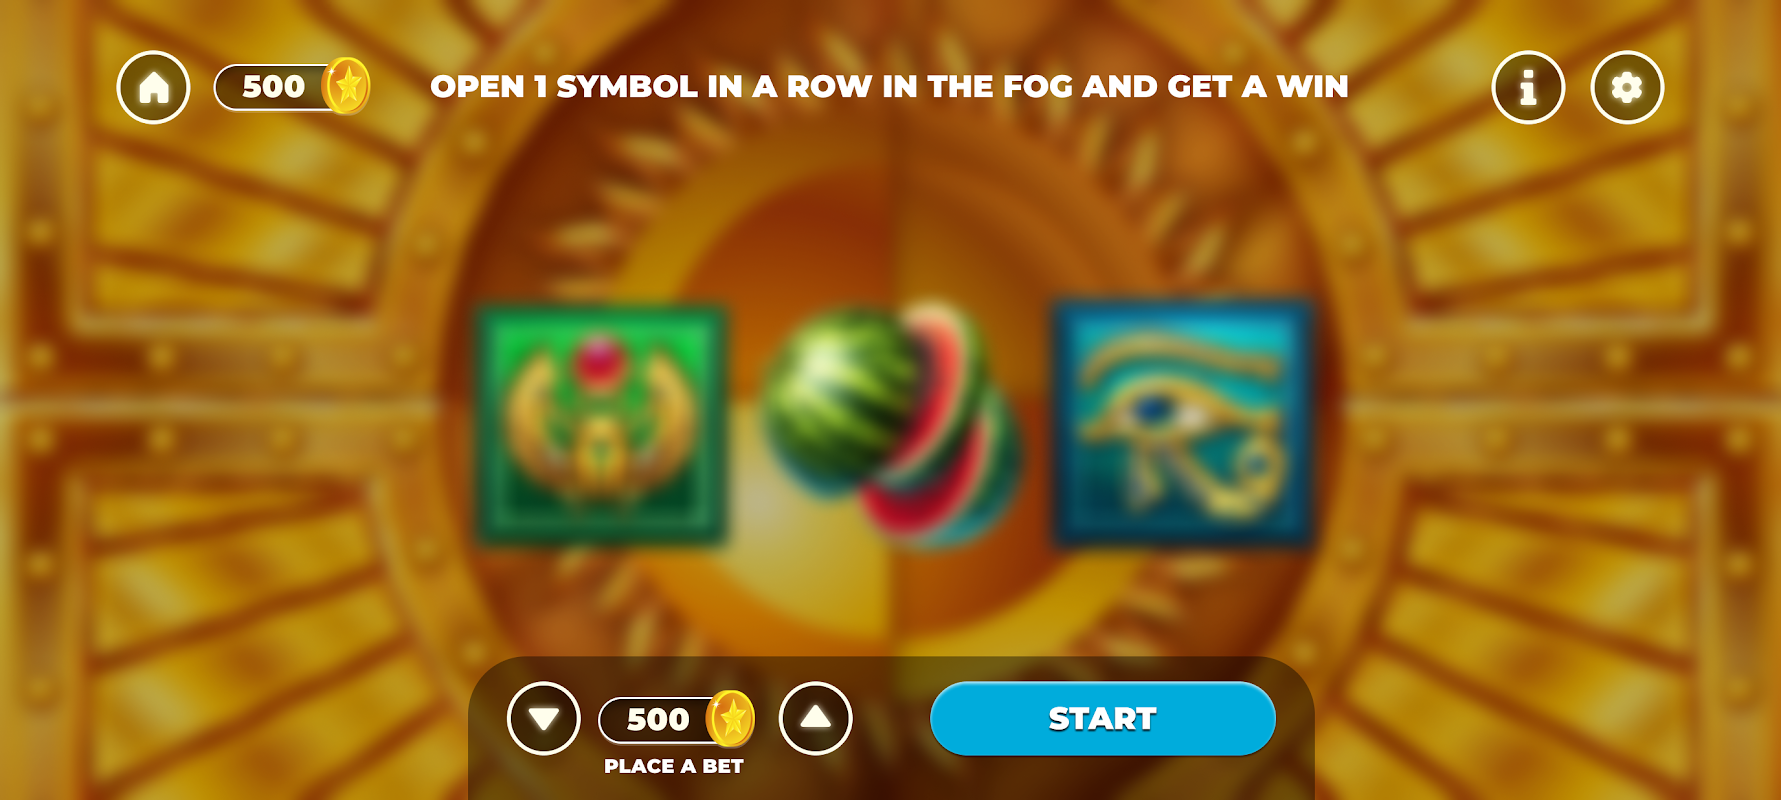The width and height of the screenshot is (1781, 800).
Task: Tap the gold star coin beside the balance
Action: 346,86
